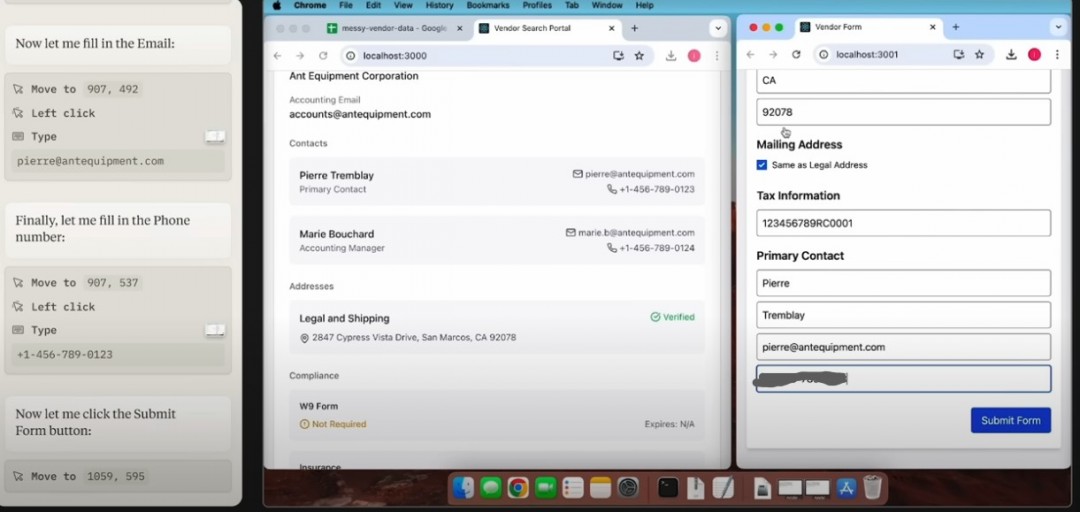Open profile avatar in Vendor Form window
Screen dimensions: 1080x512
pyautogui.click(x=1034, y=54)
